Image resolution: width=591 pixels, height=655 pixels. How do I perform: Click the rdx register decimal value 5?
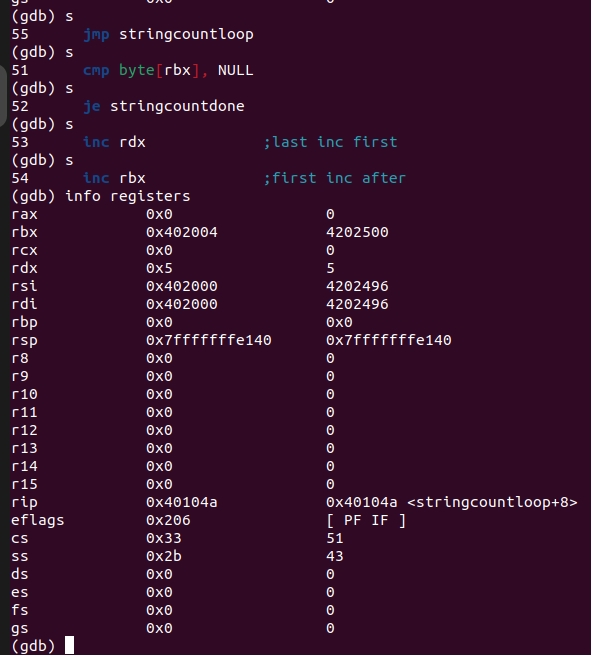(x=330, y=268)
